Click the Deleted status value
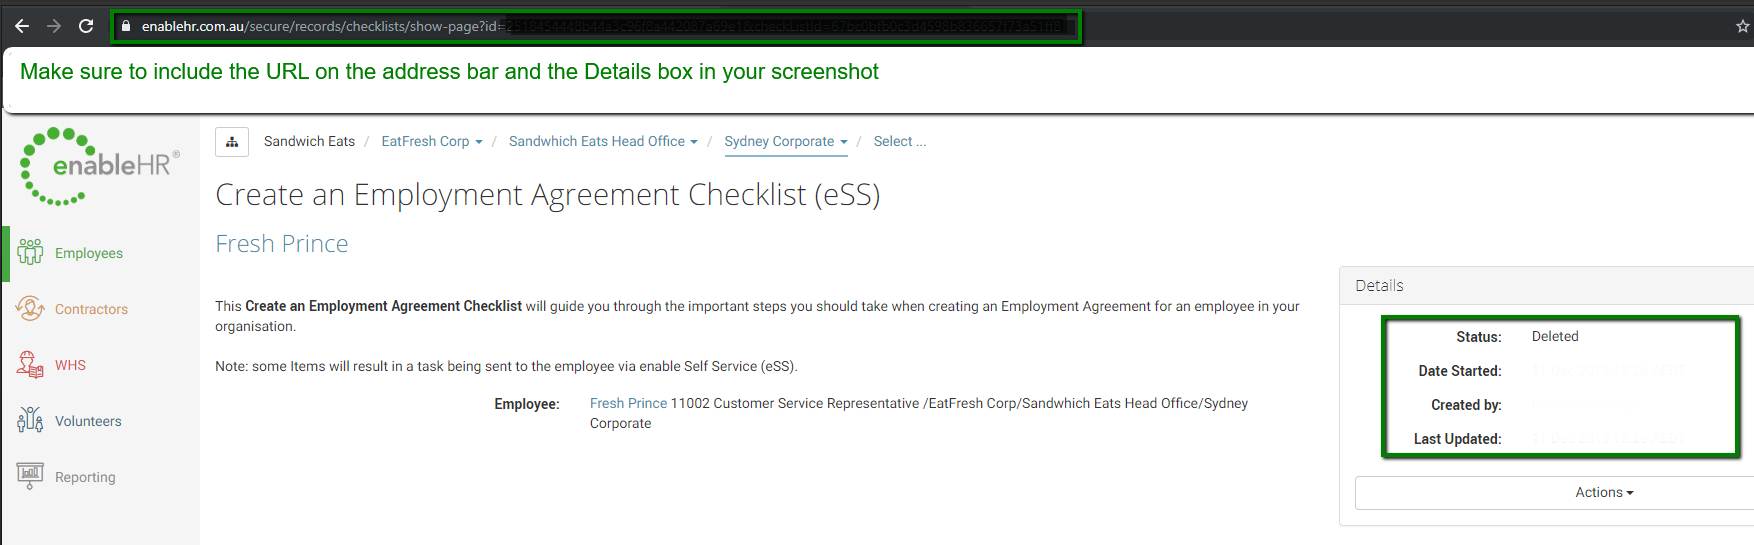 (x=1555, y=336)
